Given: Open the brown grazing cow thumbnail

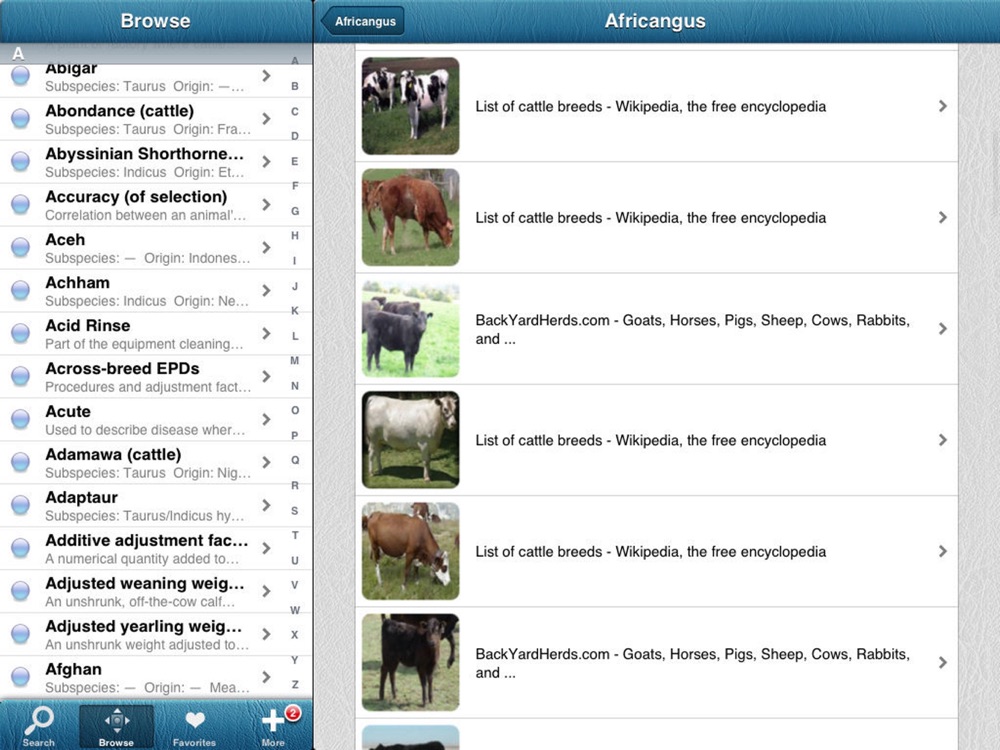Looking at the screenshot, I should point(411,217).
